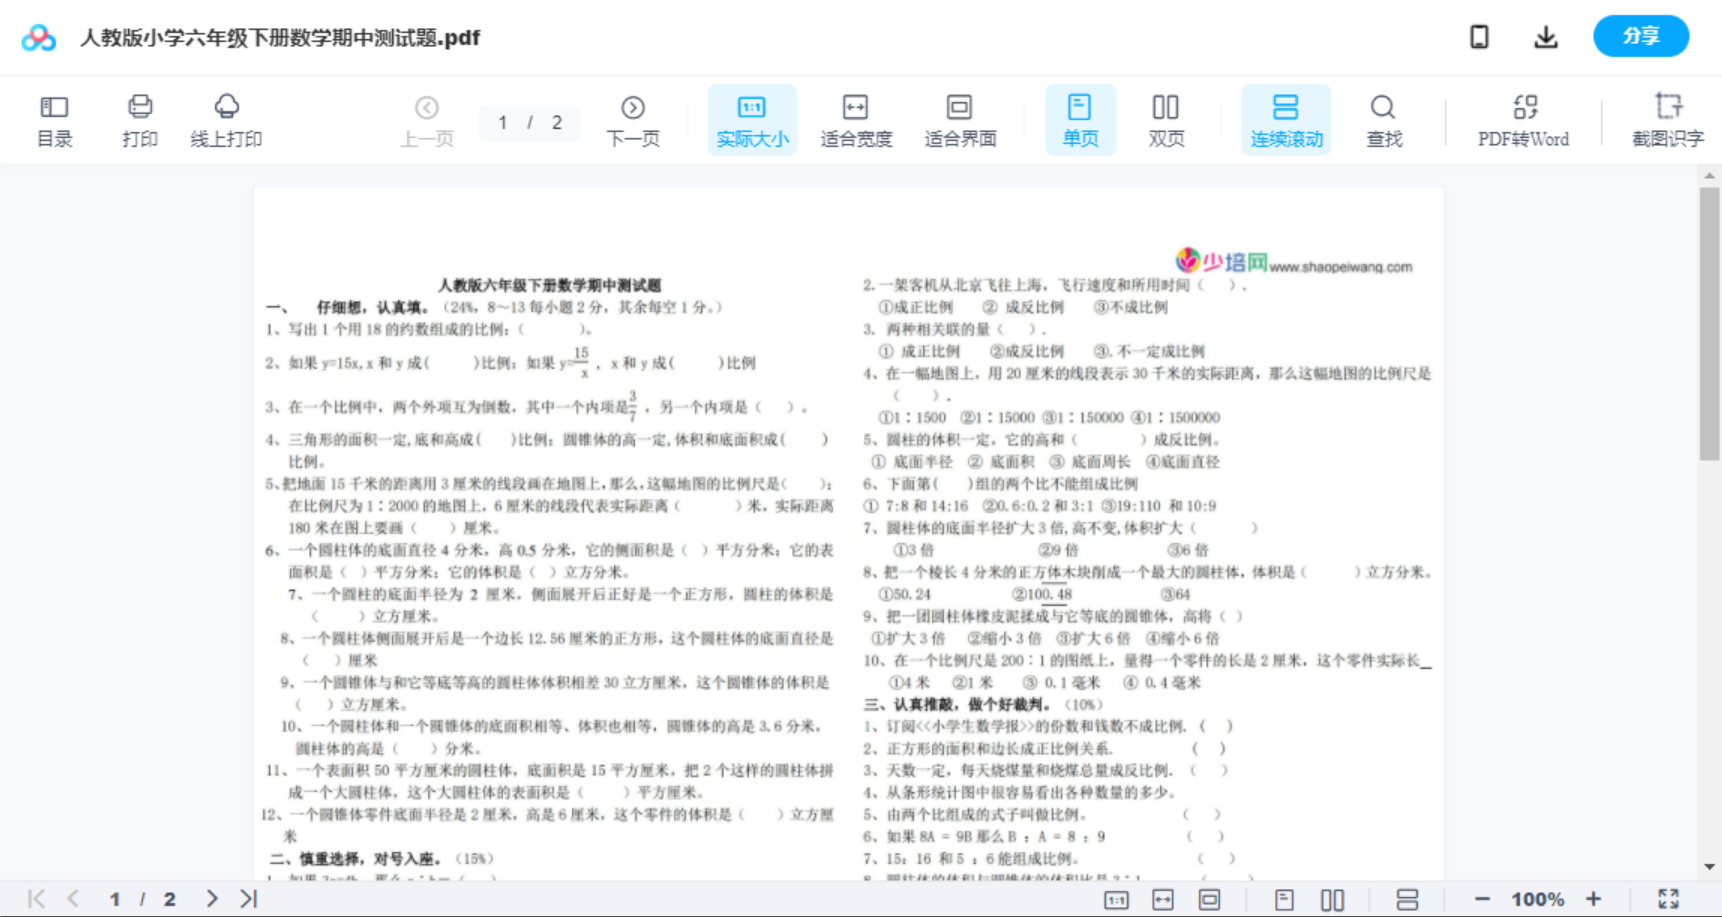Download the PDF with the download icon
Viewport: 1722px width, 917px height.
pos(1545,36)
